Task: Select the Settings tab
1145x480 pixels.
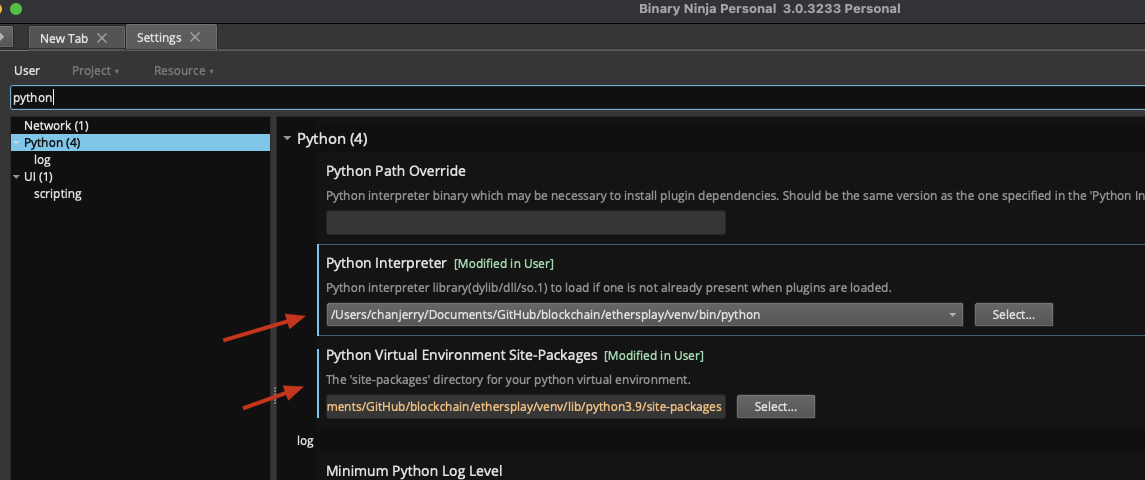Action: click(159, 37)
